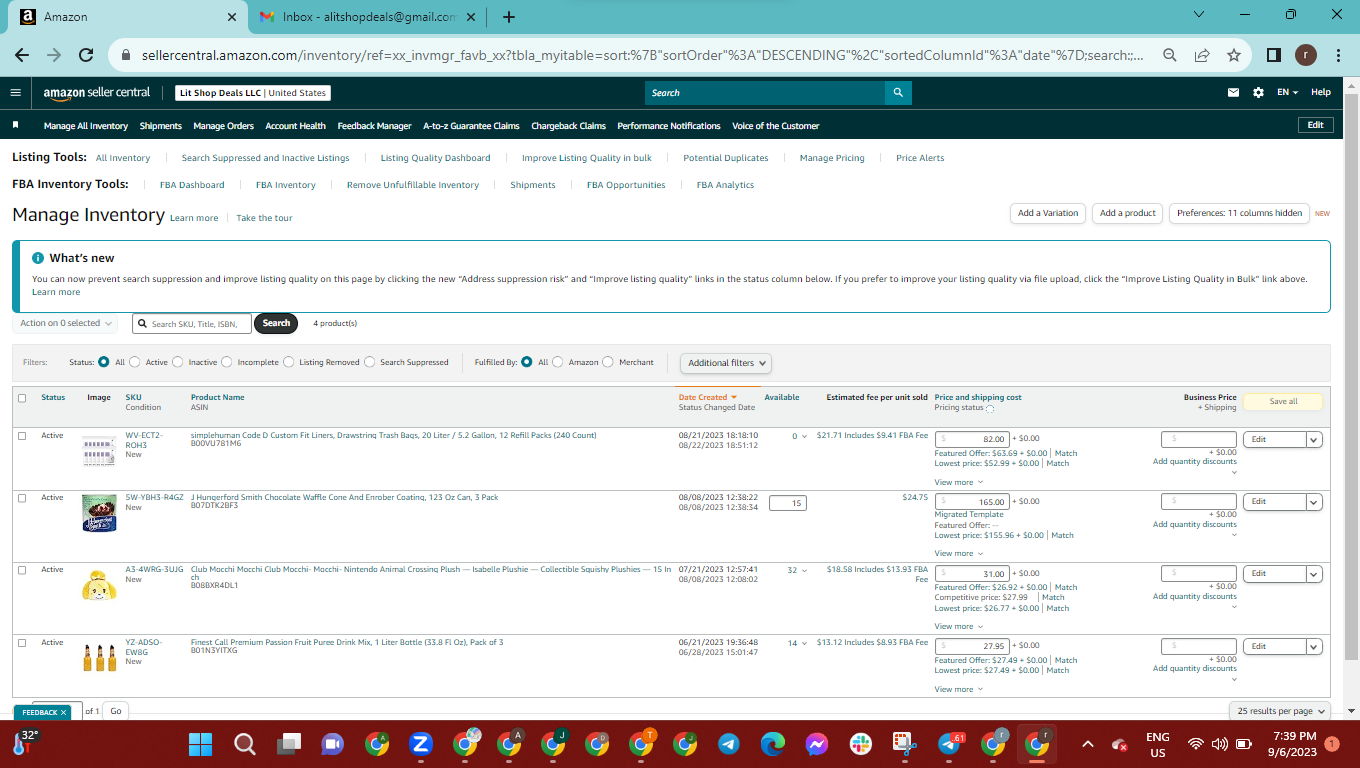Open Telegram in the taskbar

729,744
